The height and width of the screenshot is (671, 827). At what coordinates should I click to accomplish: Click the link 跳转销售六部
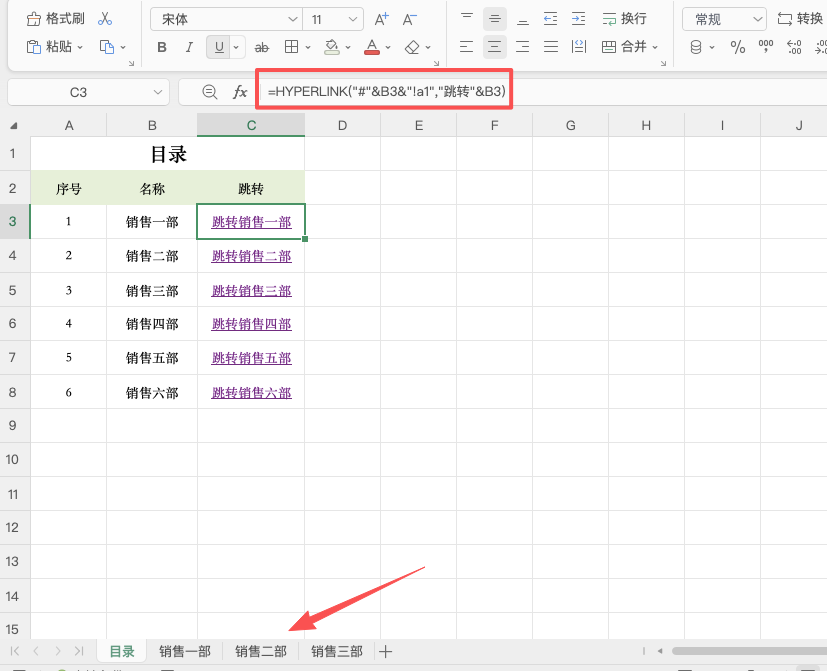(252, 393)
